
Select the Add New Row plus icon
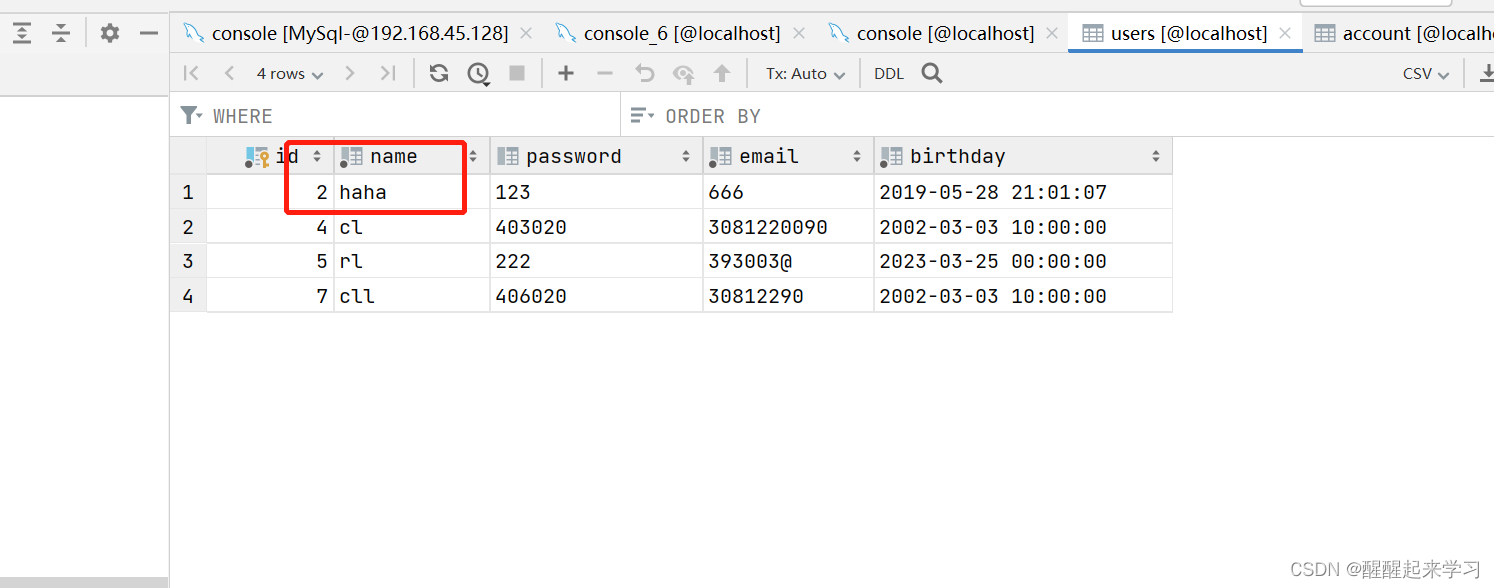(x=566, y=72)
